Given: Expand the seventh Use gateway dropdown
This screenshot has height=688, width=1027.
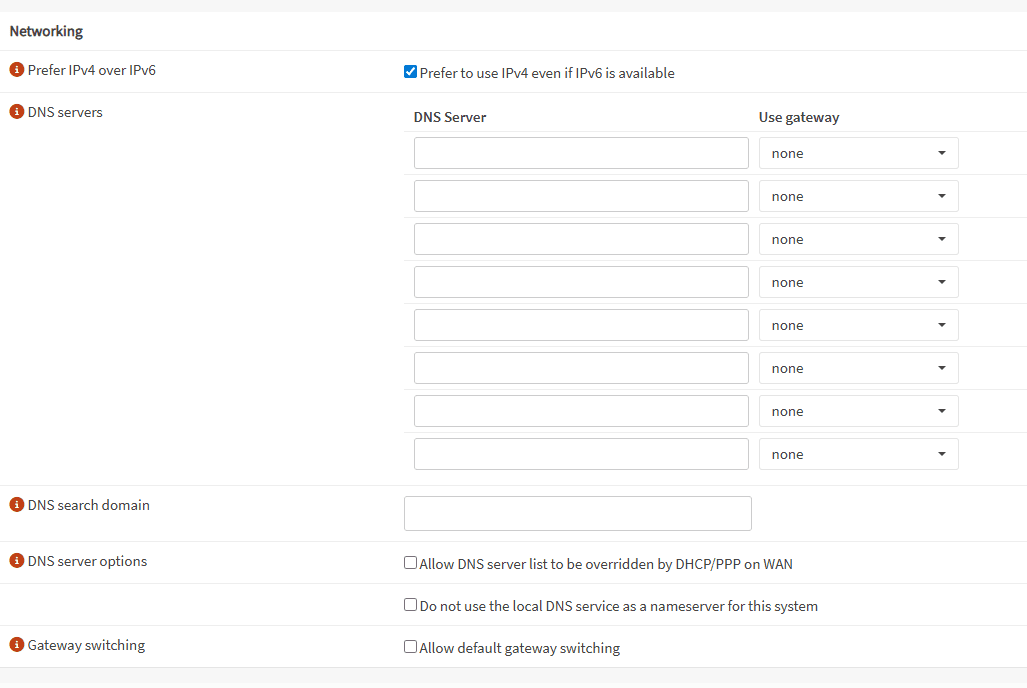Looking at the screenshot, I should point(858,411).
